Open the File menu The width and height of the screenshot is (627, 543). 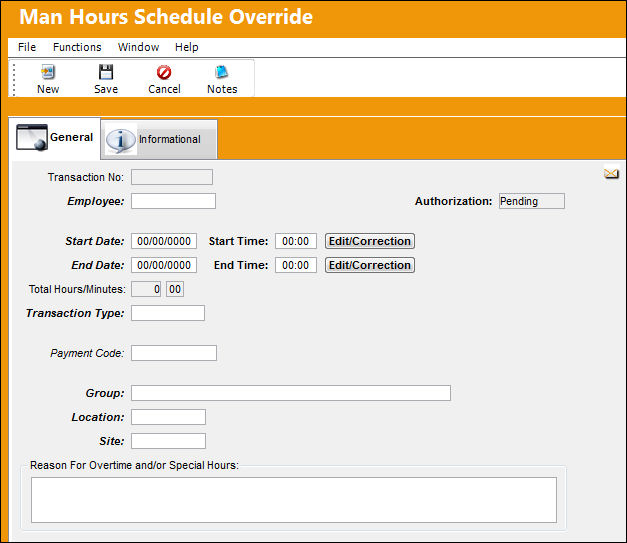point(27,47)
